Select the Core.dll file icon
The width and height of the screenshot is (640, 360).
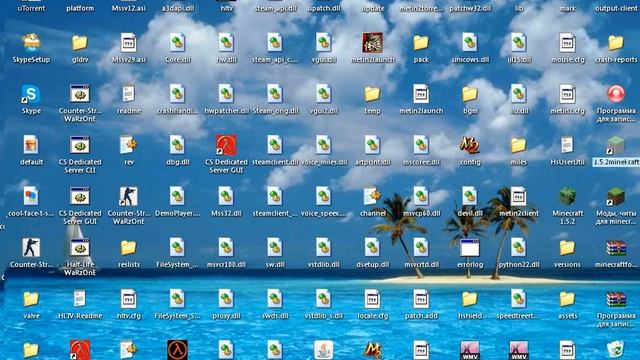178,43
